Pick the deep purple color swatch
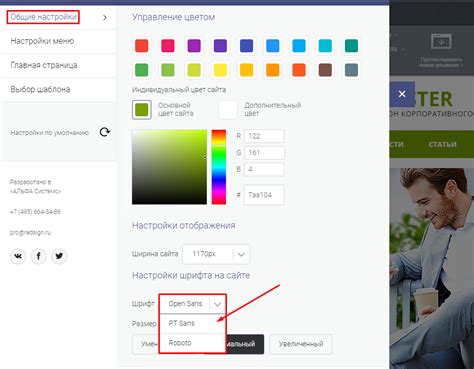474x369 pixels. [x=220, y=46]
